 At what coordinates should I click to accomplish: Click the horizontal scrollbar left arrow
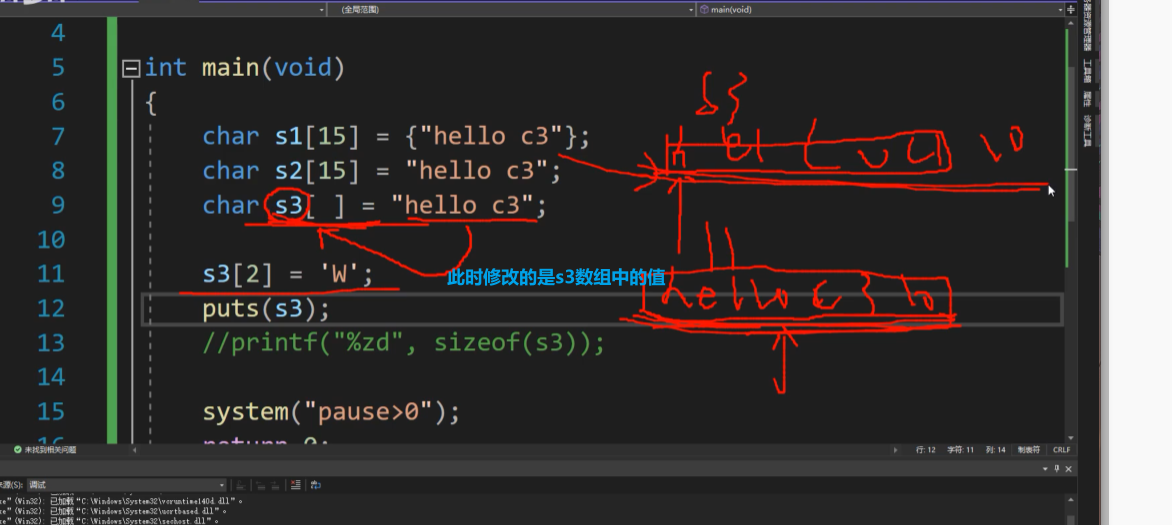tap(135, 450)
